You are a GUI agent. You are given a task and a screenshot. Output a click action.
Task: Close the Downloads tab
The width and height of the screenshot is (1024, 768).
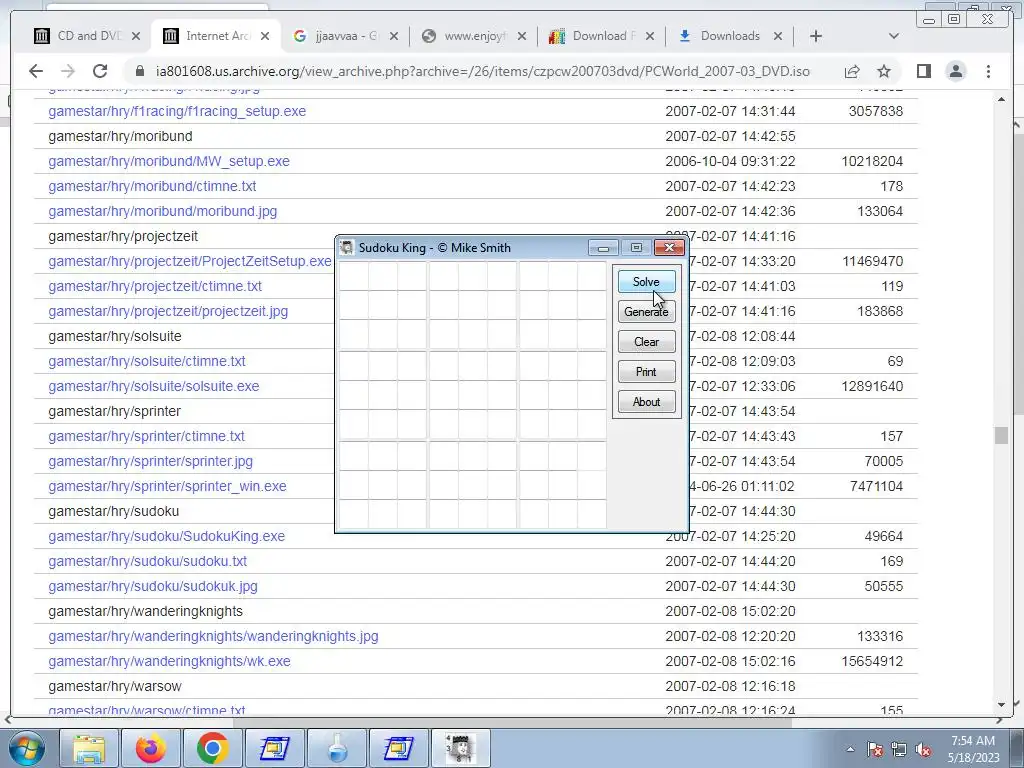(777, 36)
